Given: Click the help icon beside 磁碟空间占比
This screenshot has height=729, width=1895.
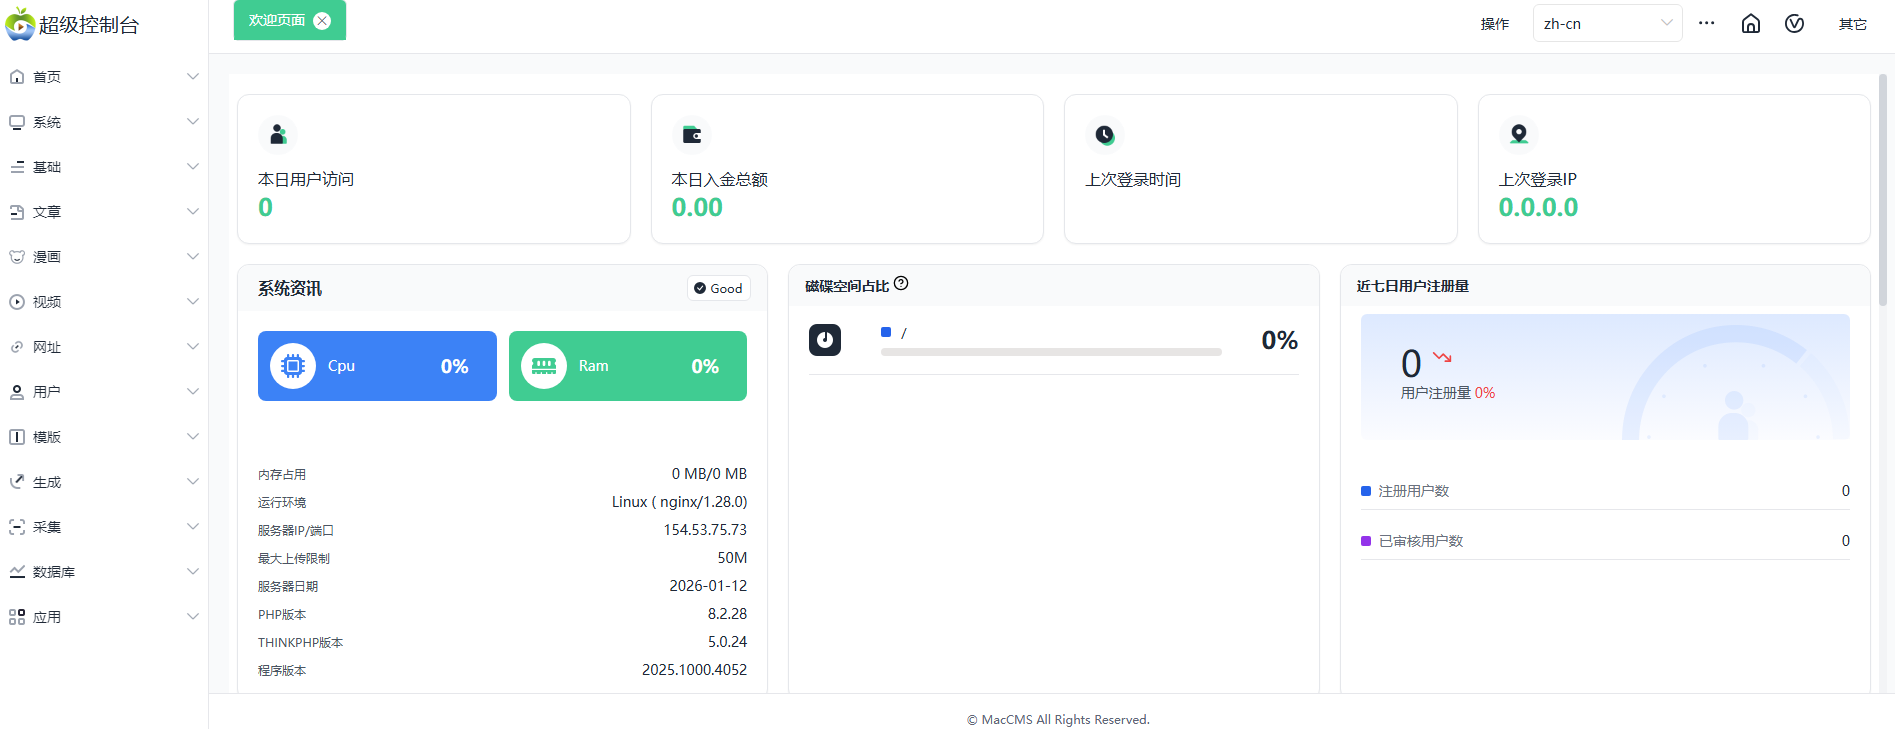Looking at the screenshot, I should [x=901, y=284].
